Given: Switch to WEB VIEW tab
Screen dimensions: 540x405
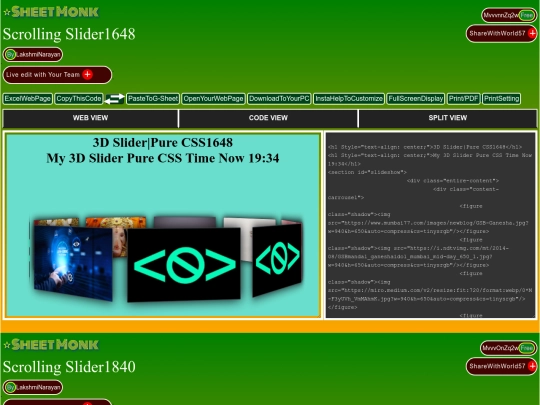Looking at the screenshot, I should (x=90, y=118).
